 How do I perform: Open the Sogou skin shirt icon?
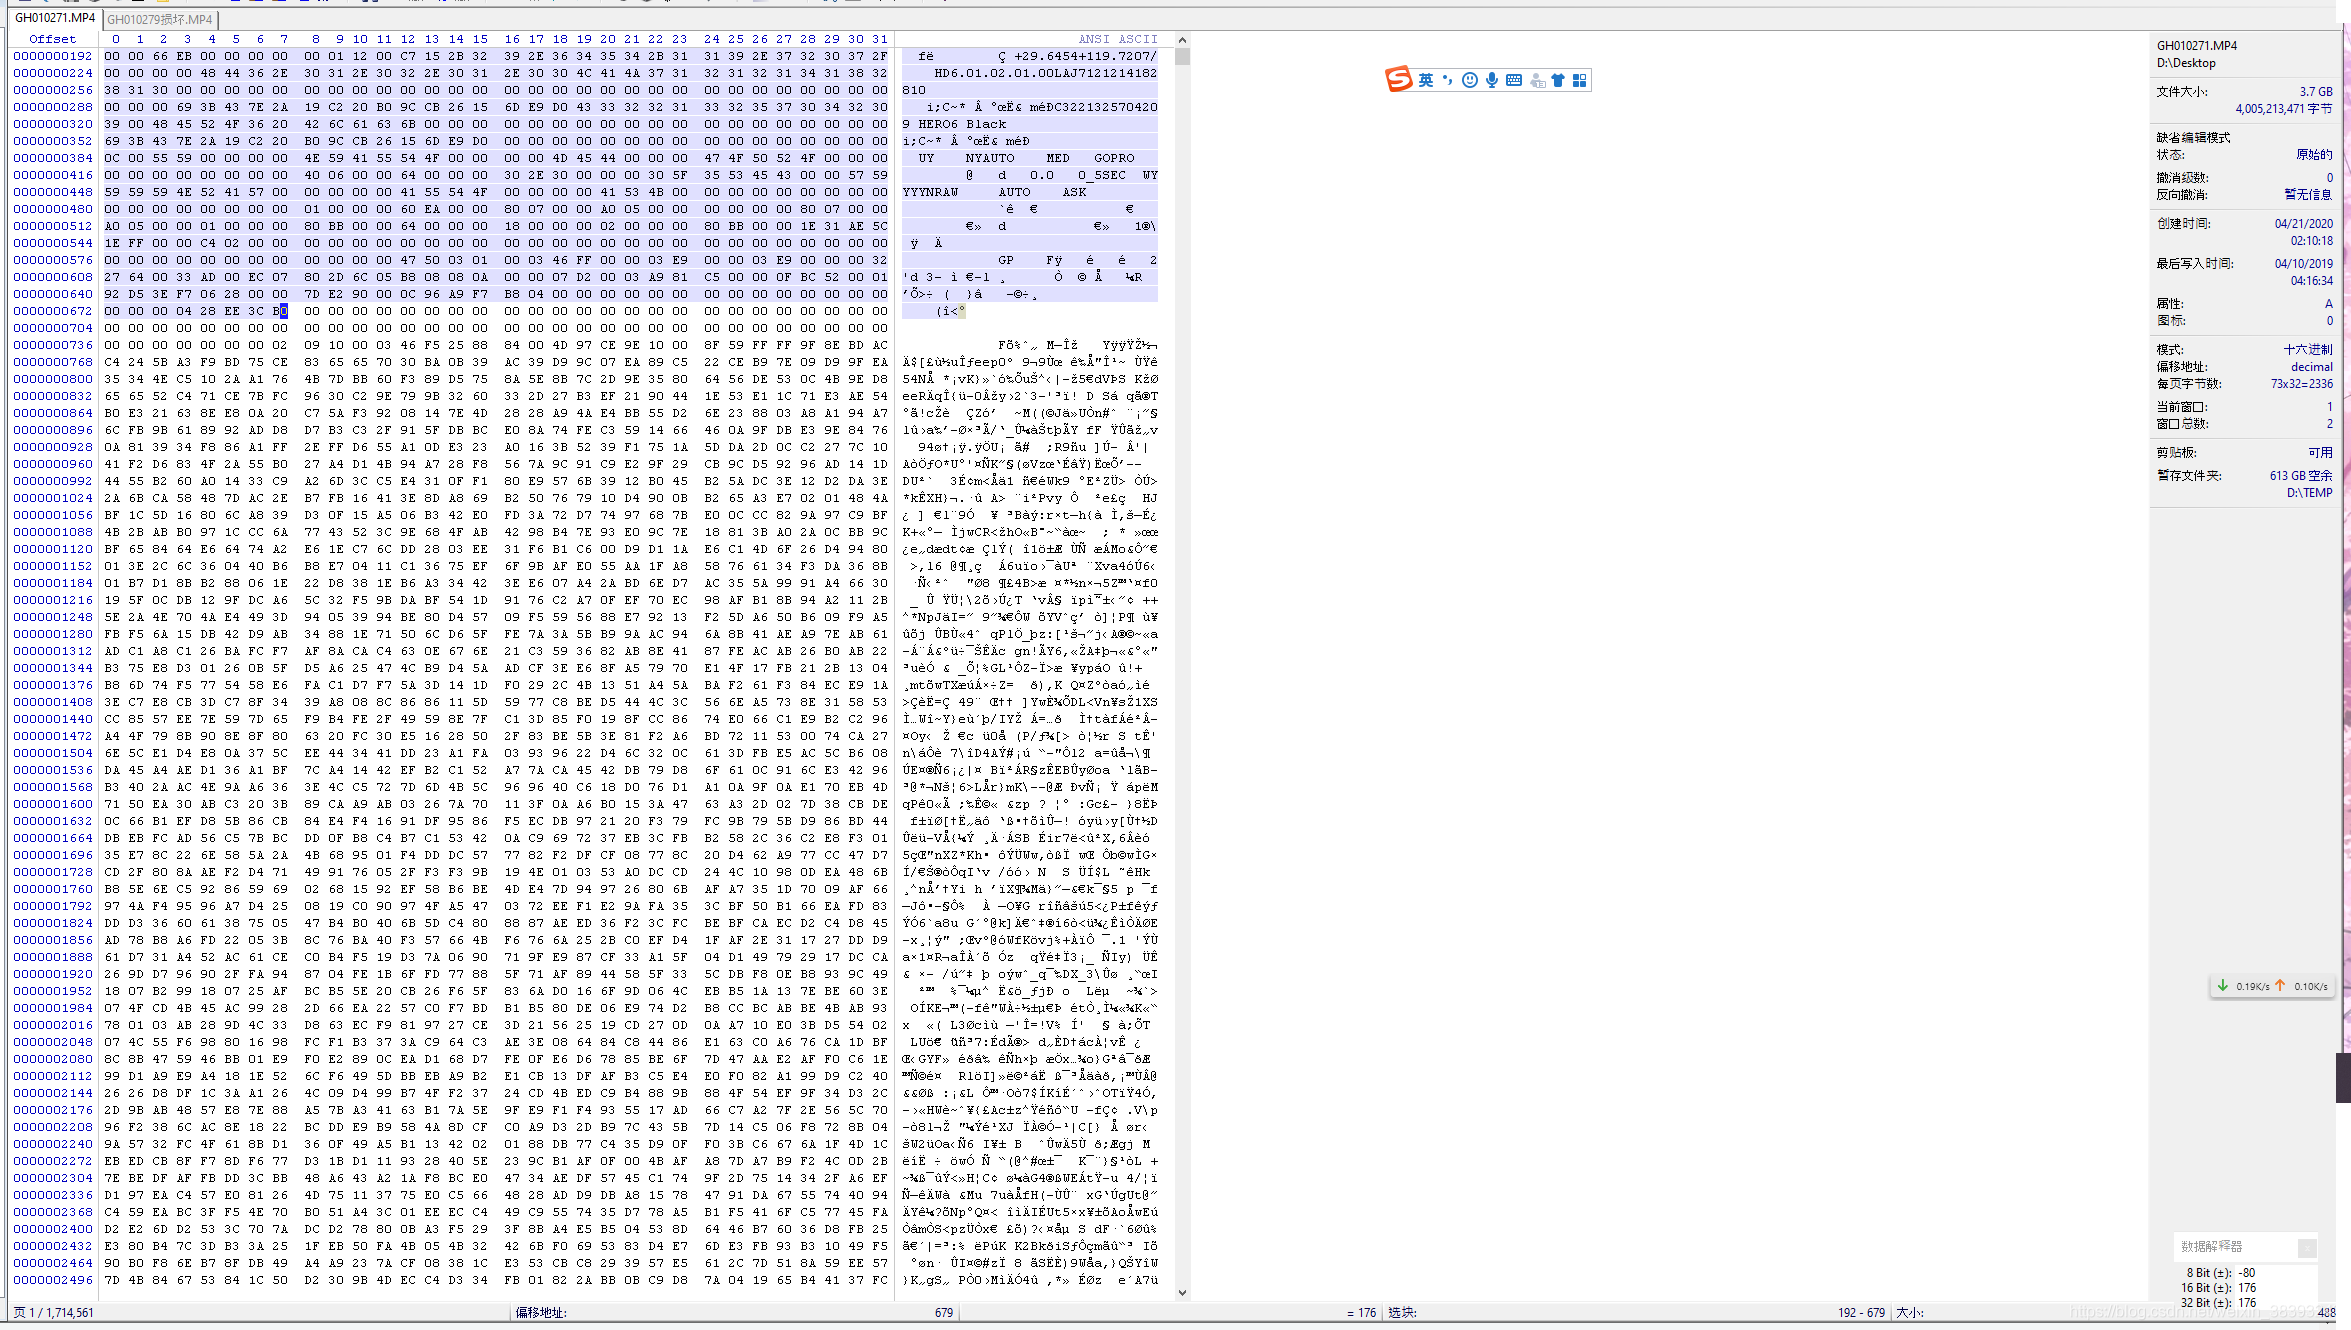pyautogui.click(x=1558, y=80)
